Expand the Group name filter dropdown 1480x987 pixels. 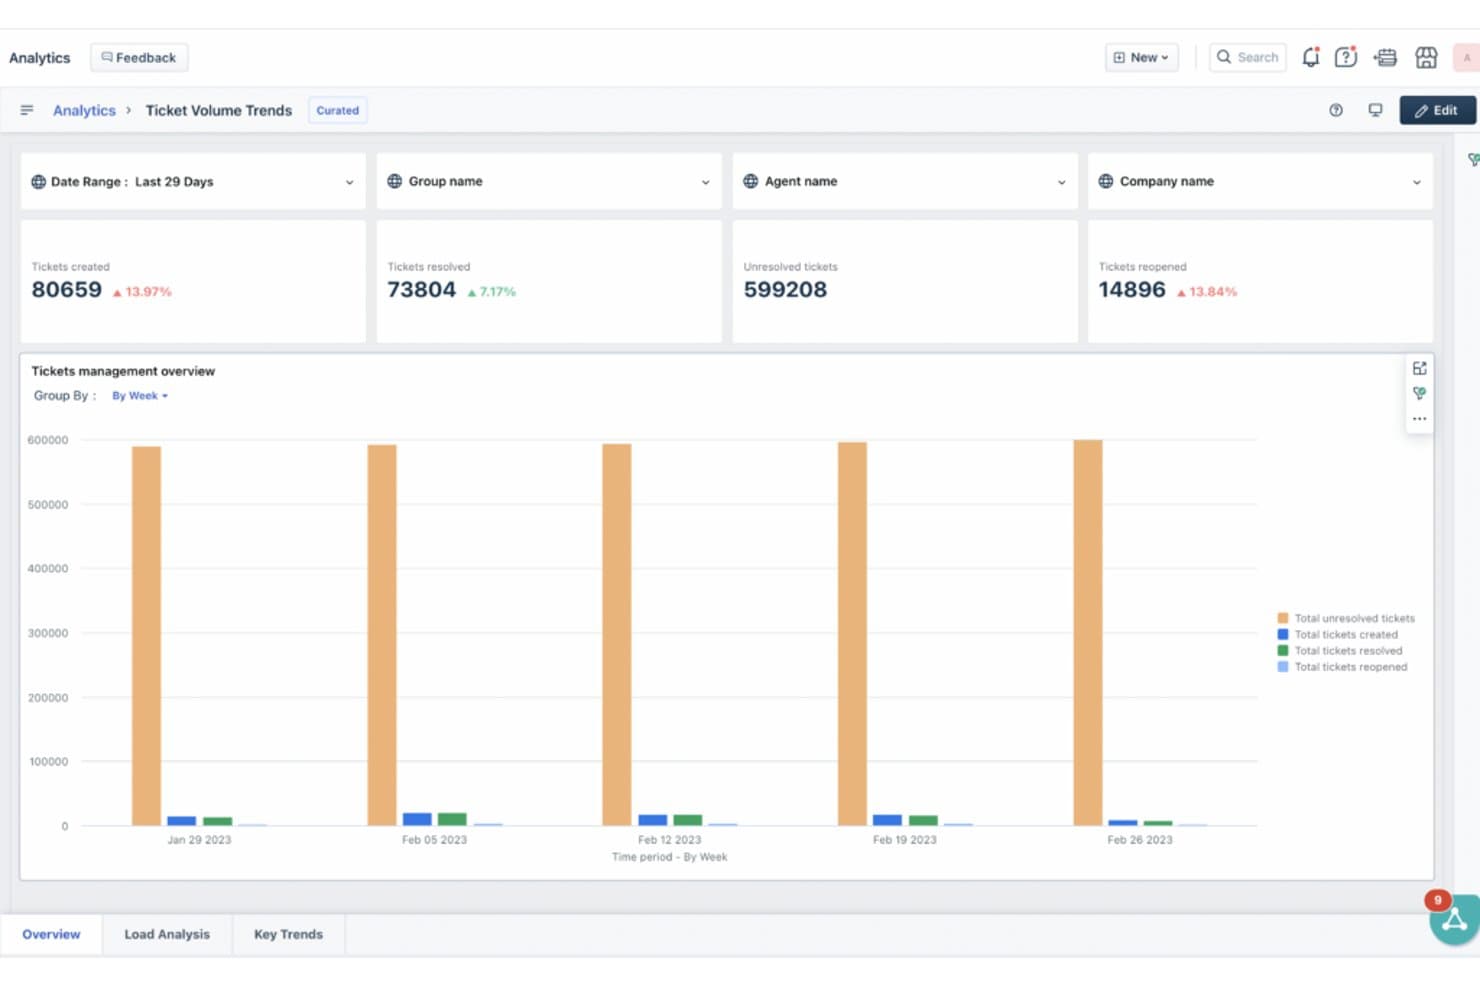point(549,181)
